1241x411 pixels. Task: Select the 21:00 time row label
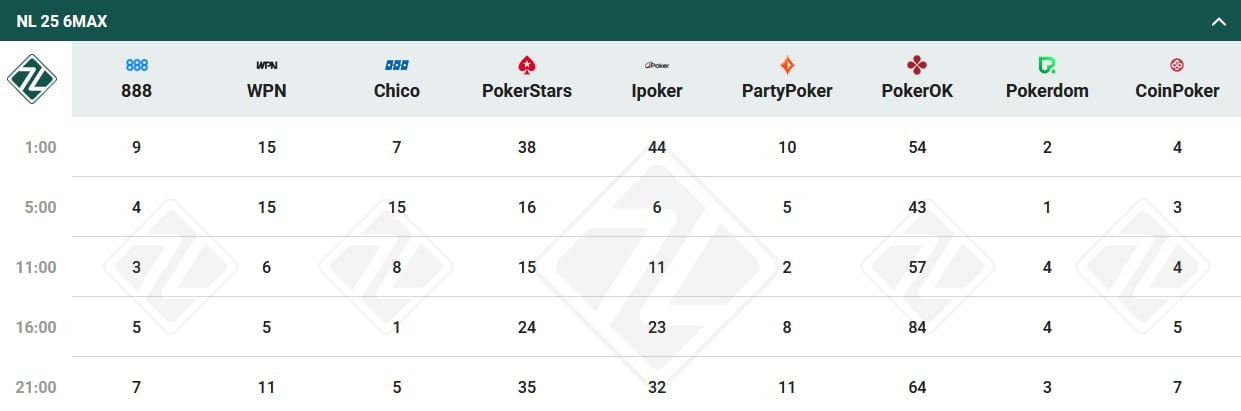(x=40, y=387)
